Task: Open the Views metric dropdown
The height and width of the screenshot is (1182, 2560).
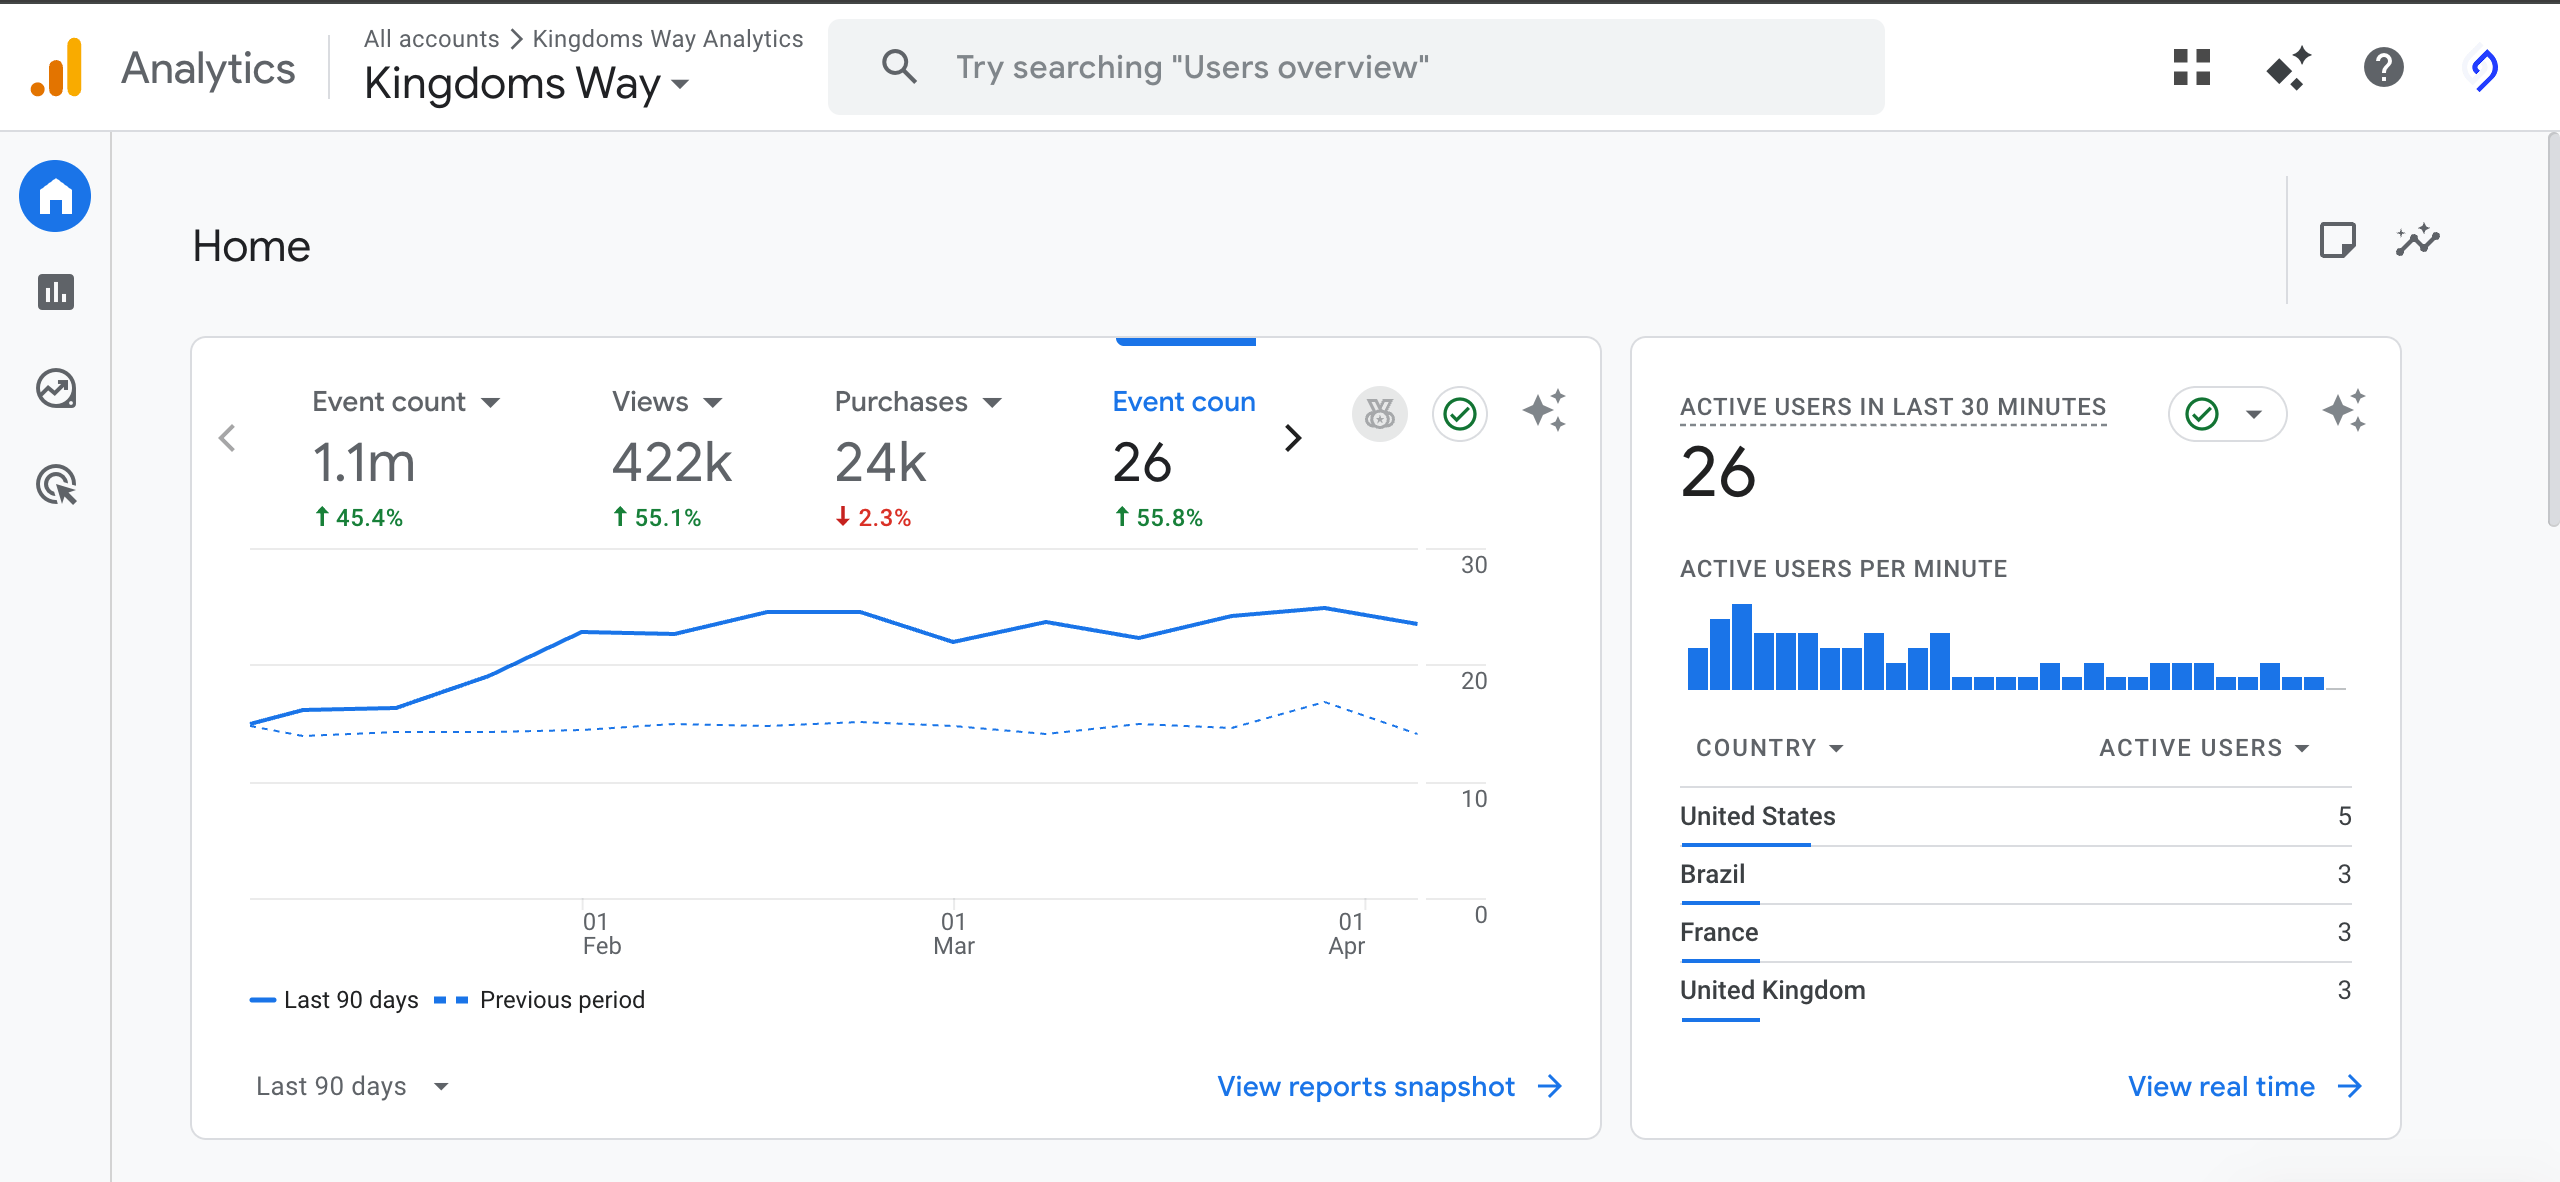Action: pos(667,402)
